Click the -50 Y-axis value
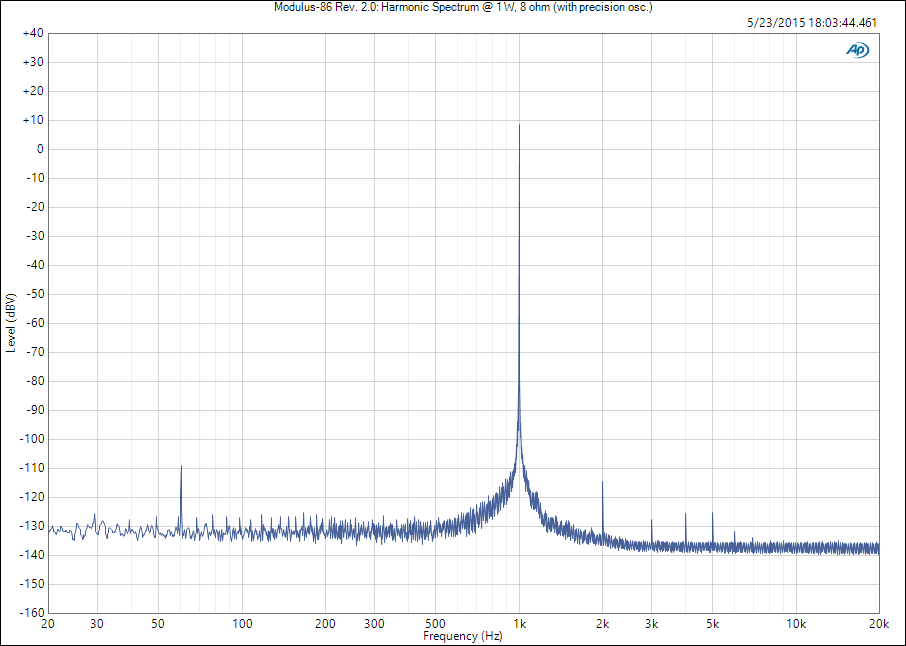906x646 pixels. (35, 294)
